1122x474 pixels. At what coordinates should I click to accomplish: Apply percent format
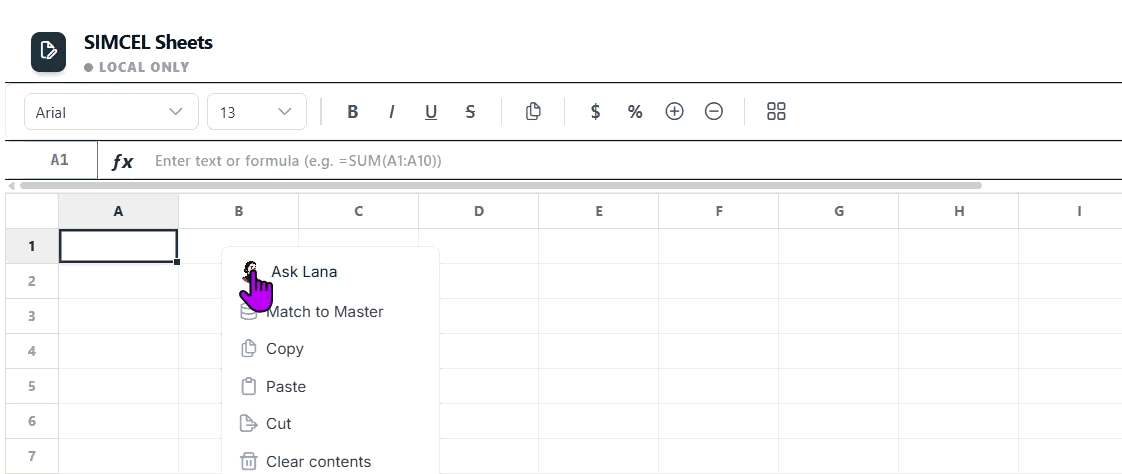pos(635,112)
